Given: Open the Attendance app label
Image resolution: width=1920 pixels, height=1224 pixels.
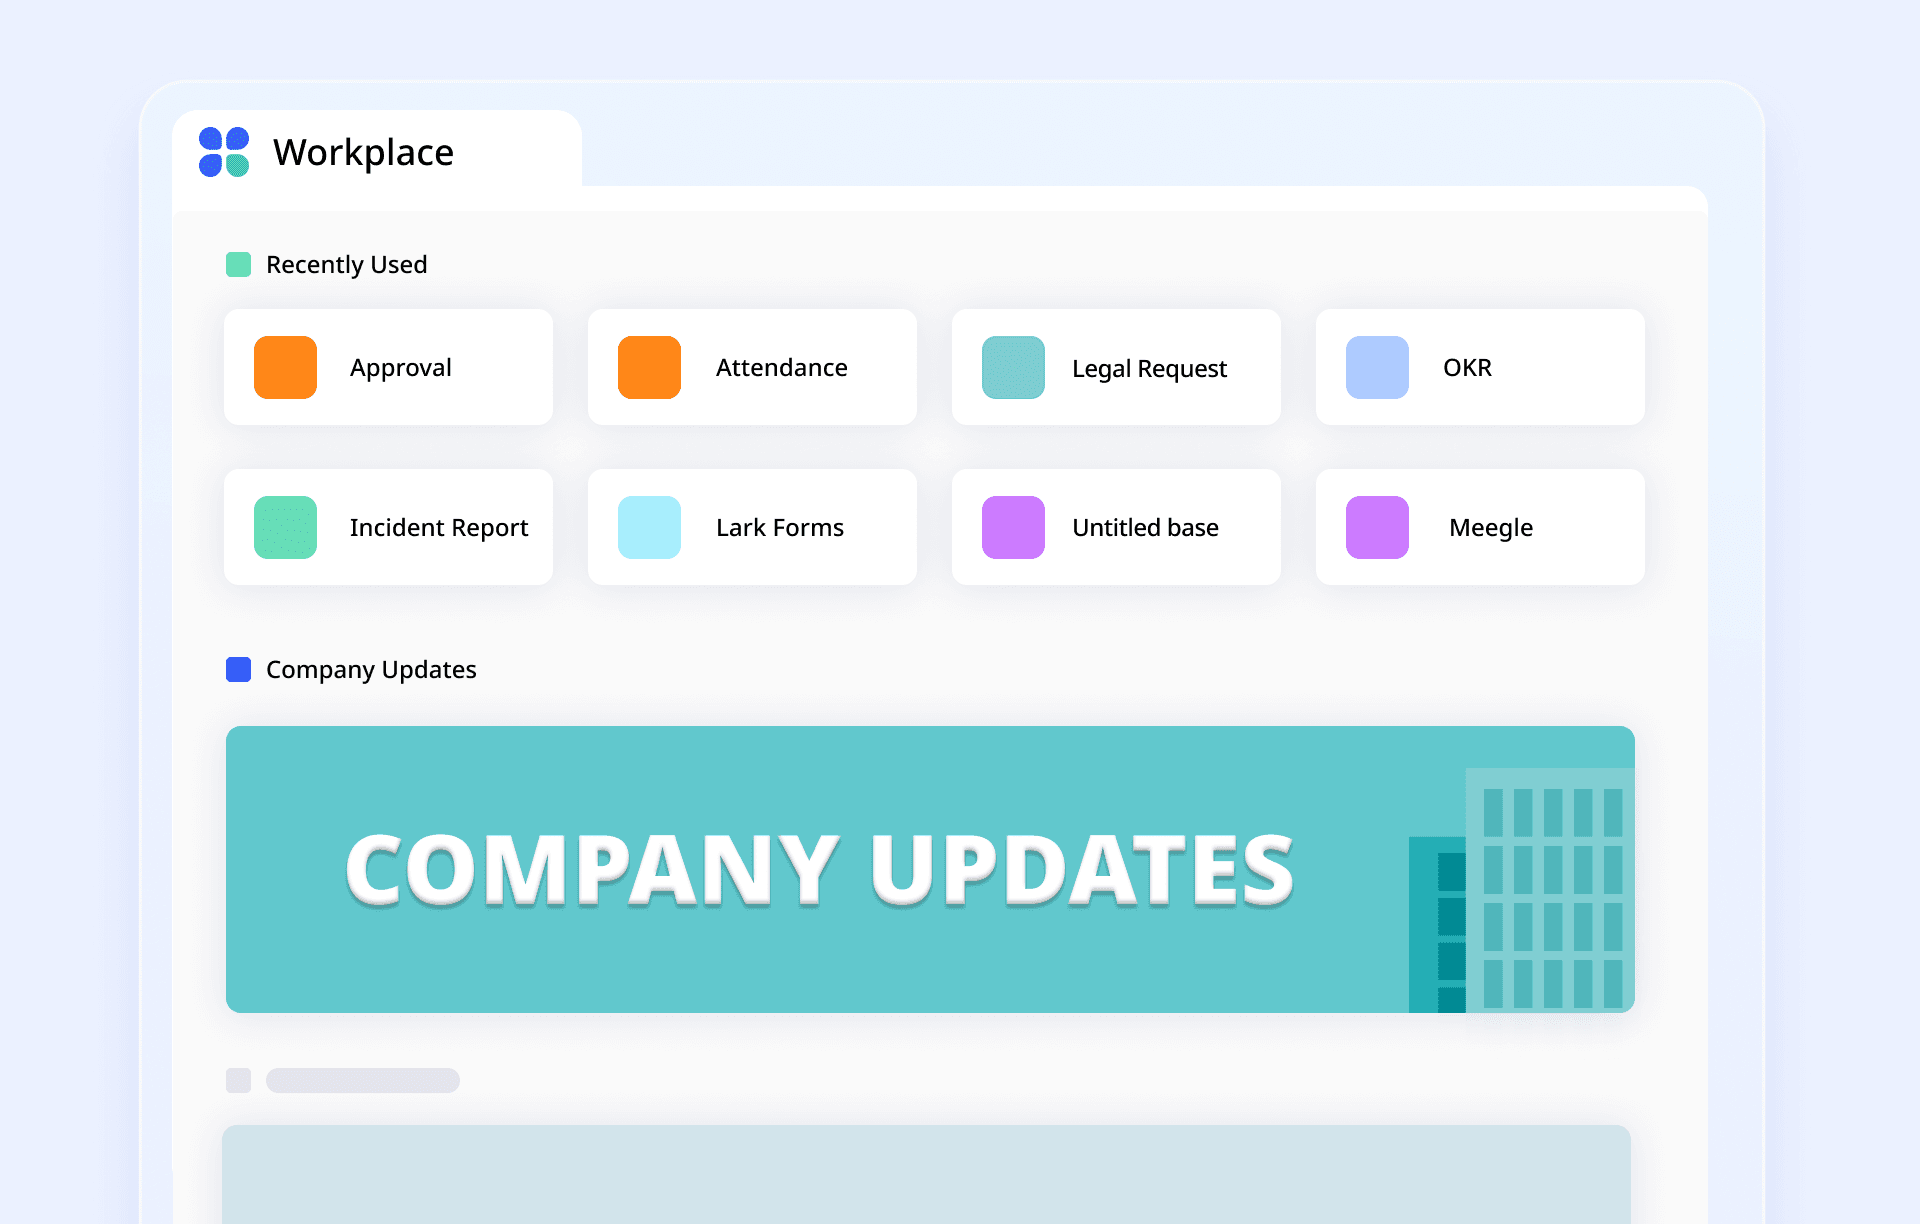Looking at the screenshot, I should pos(781,368).
